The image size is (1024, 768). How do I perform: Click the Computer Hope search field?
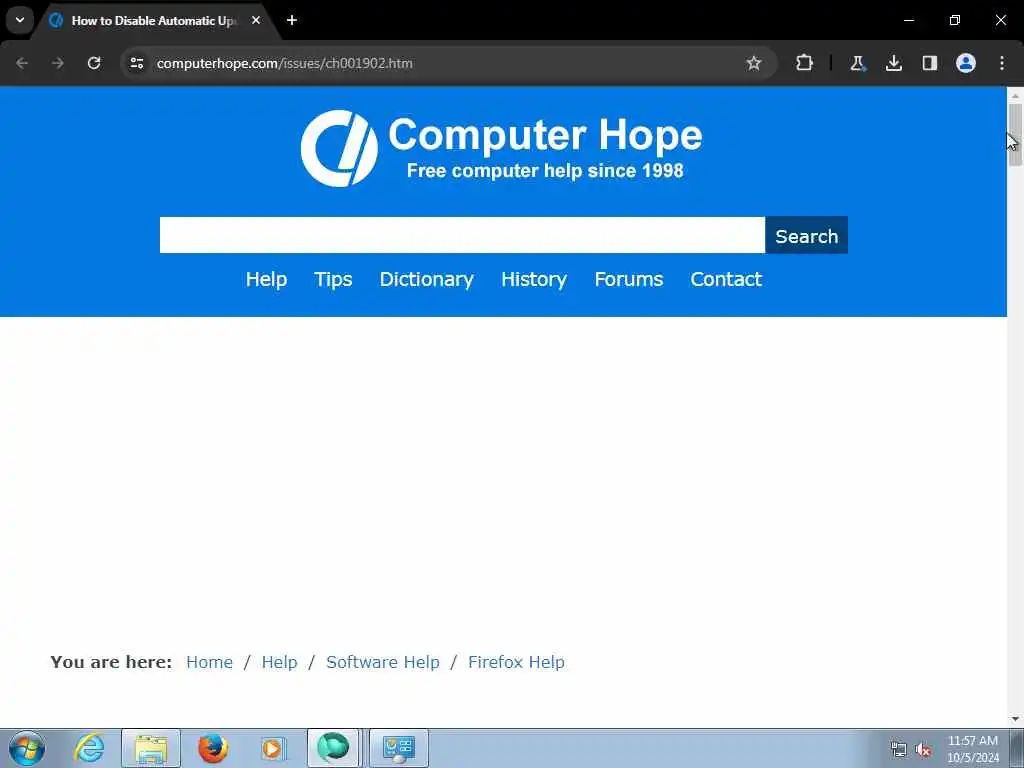point(462,235)
